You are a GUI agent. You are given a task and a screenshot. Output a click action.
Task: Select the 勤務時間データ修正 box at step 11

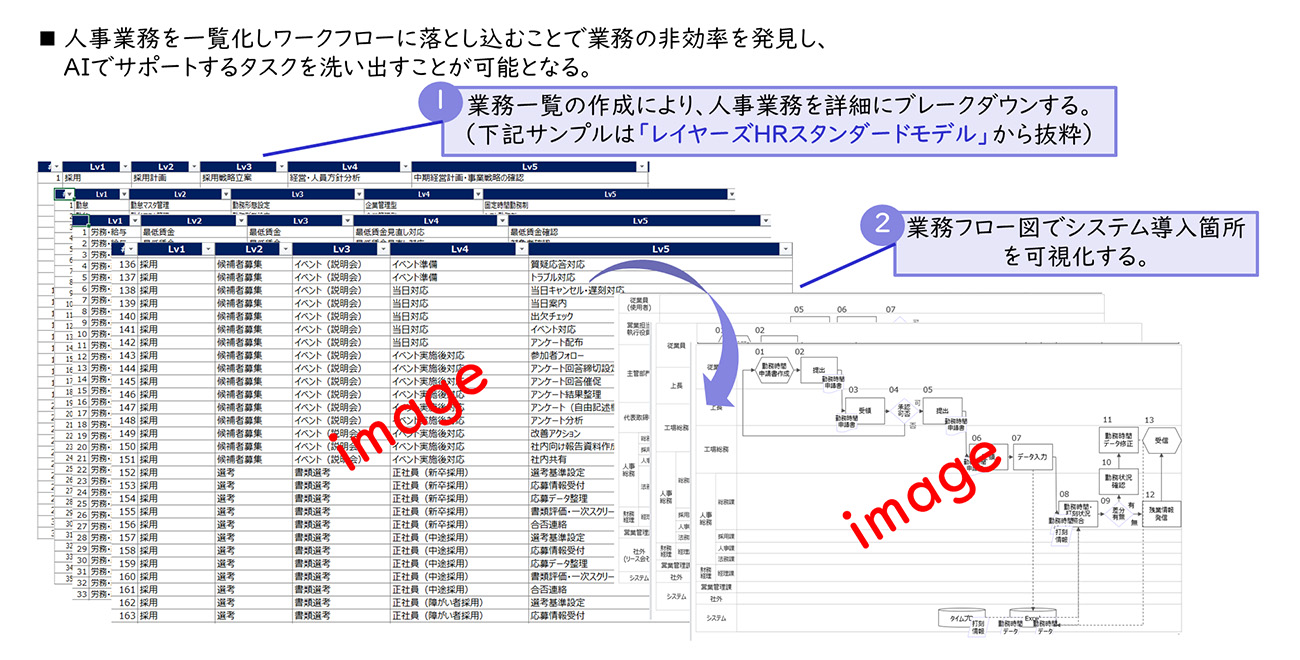(x=1120, y=441)
